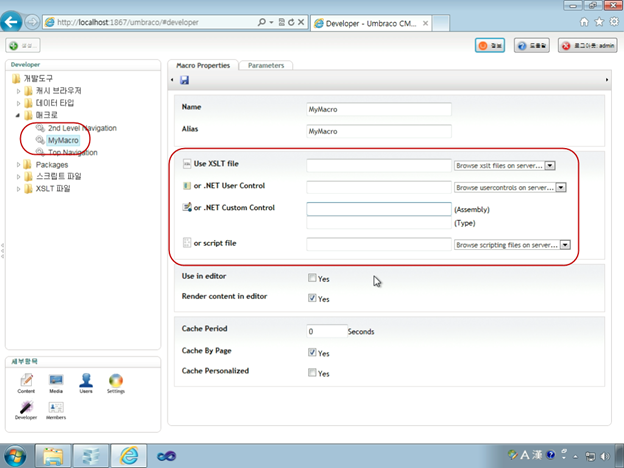The height and width of the screenshot is (468, 624).
Task: Expand the 캐시 브라우저 tree node
Action: [18, 91]
